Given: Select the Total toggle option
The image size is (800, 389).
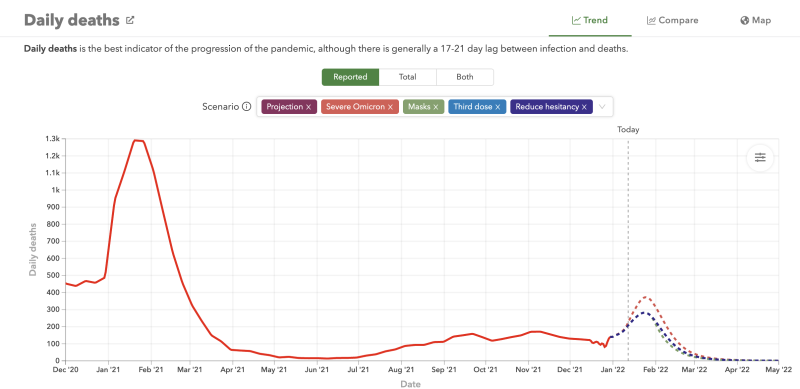Looking at the screenshot, I should pos(408,77).
